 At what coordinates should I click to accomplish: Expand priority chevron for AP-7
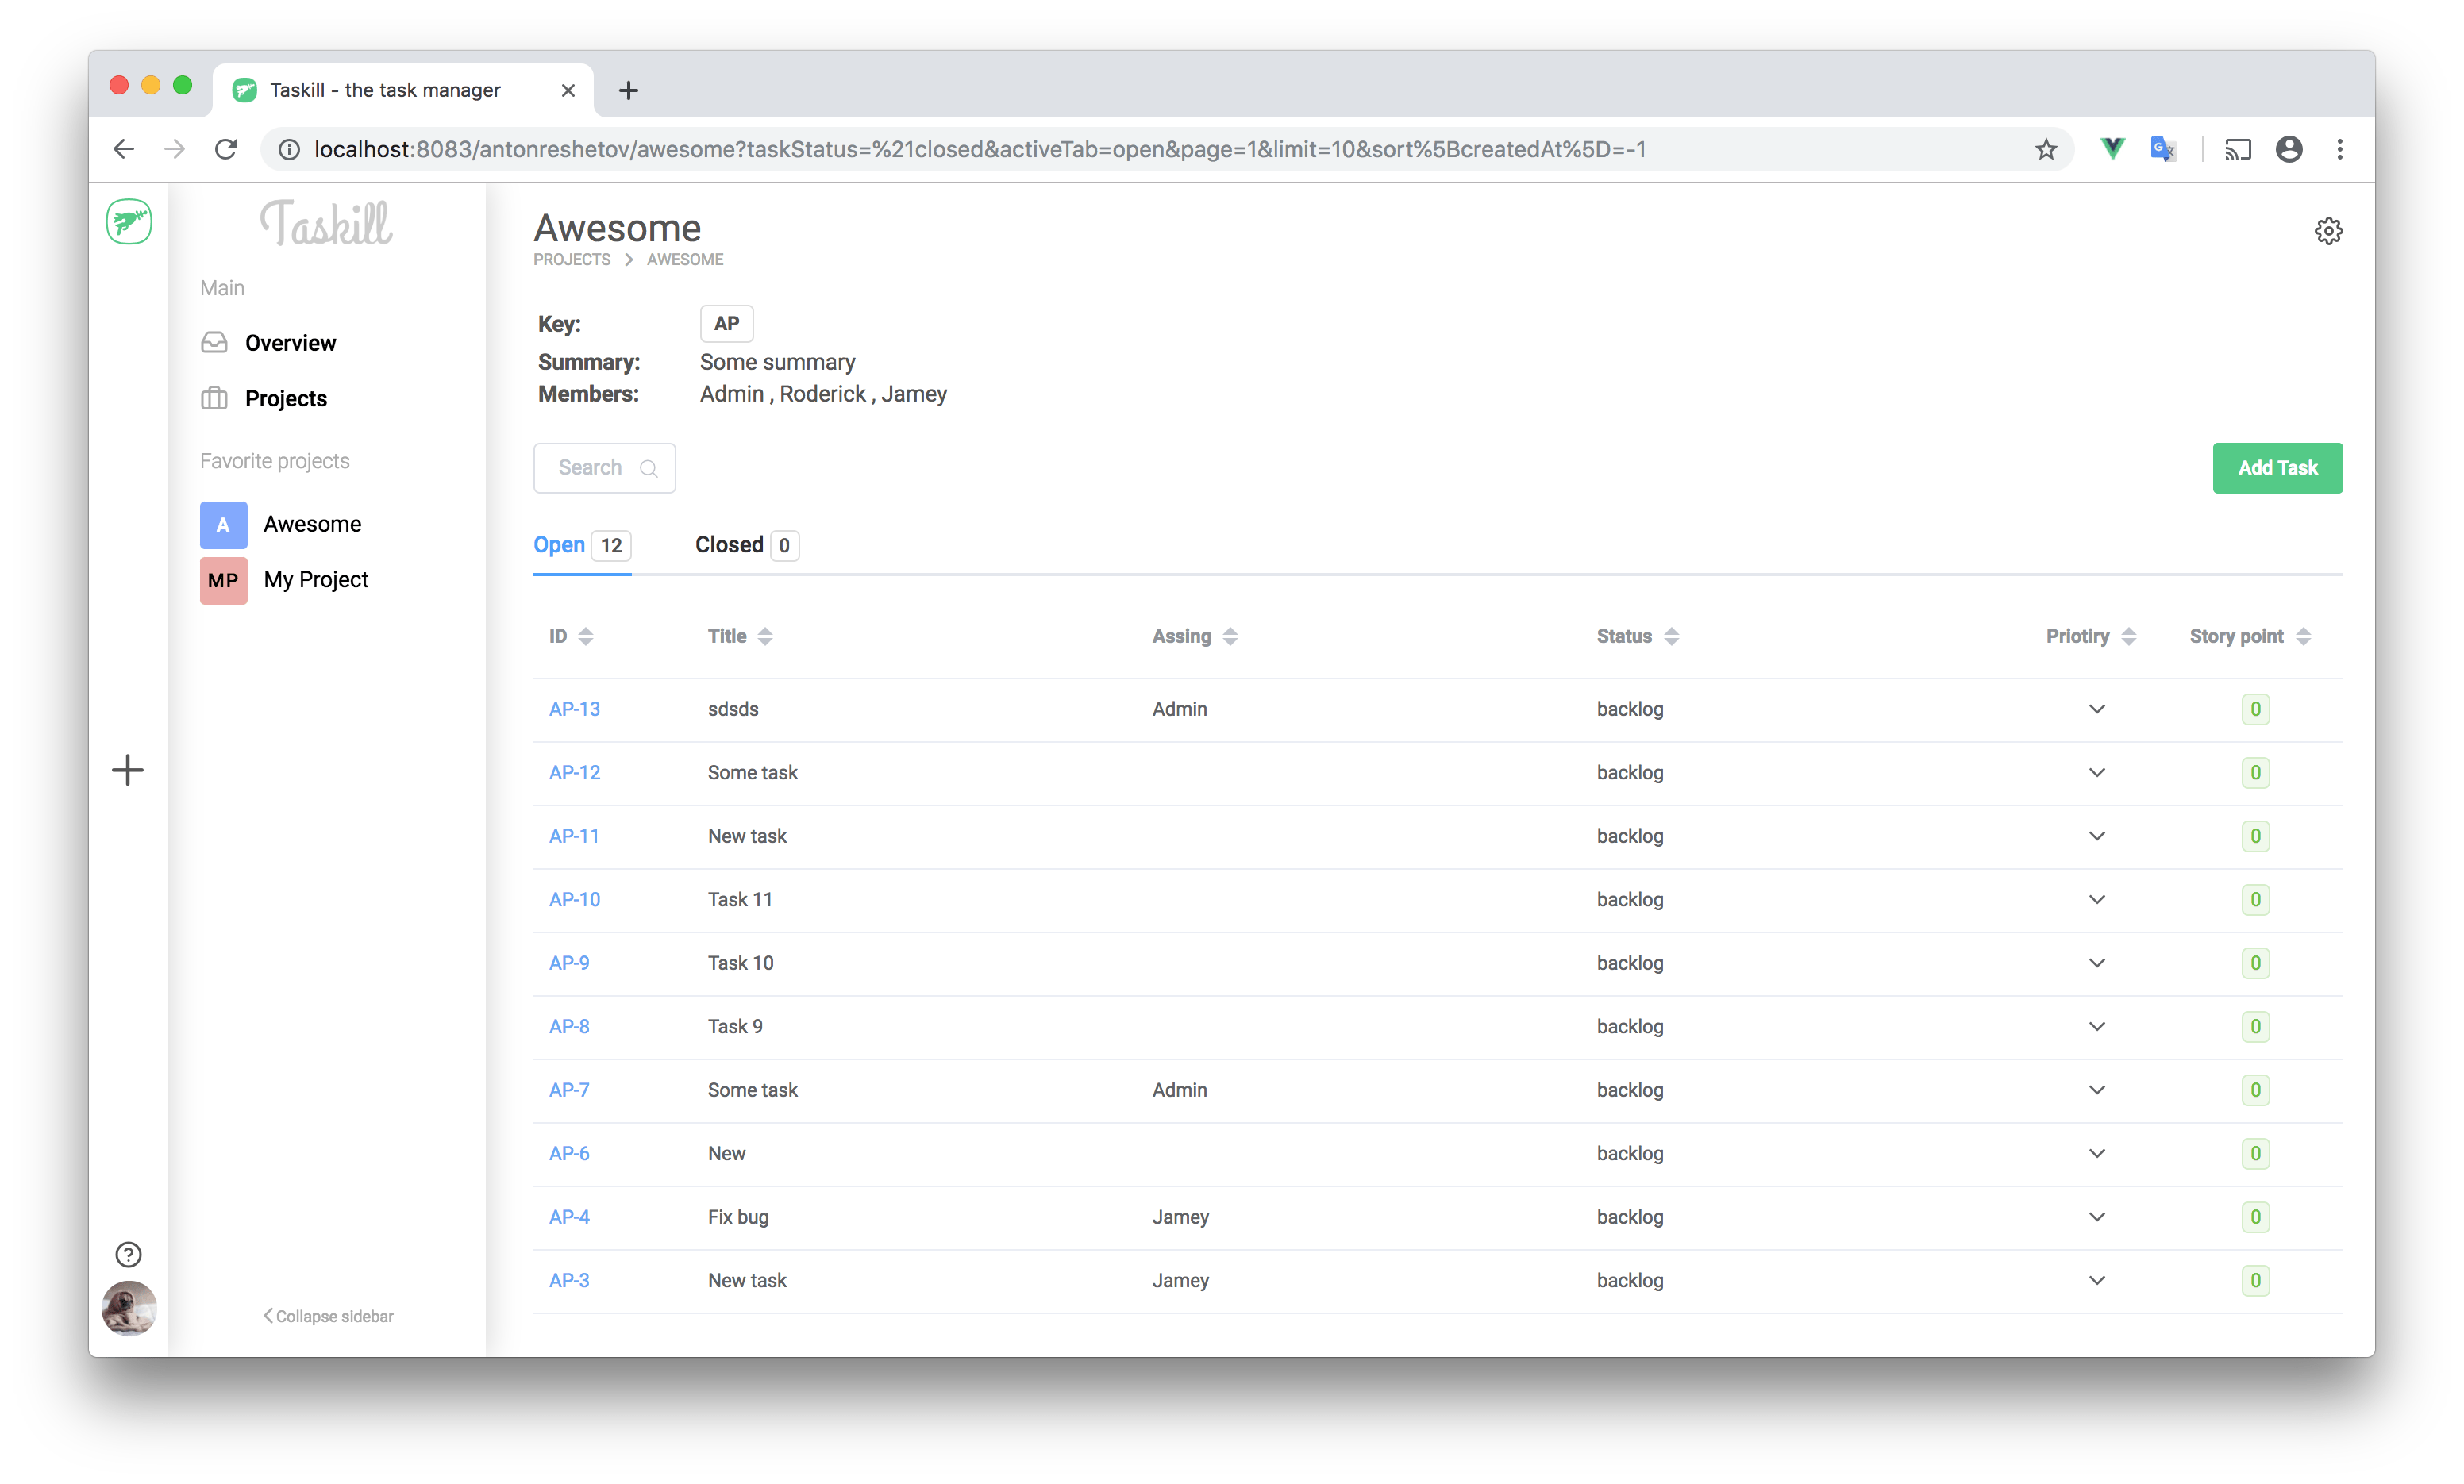click(2097, 1090)
